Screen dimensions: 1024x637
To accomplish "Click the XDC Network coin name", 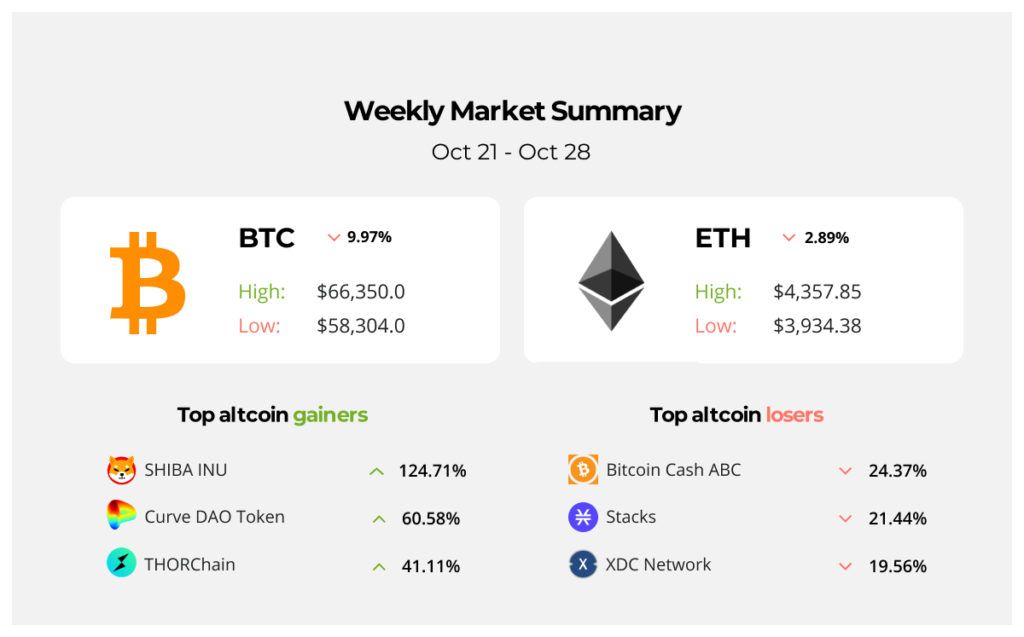I will pyautogui.click(x=658, y=564).
